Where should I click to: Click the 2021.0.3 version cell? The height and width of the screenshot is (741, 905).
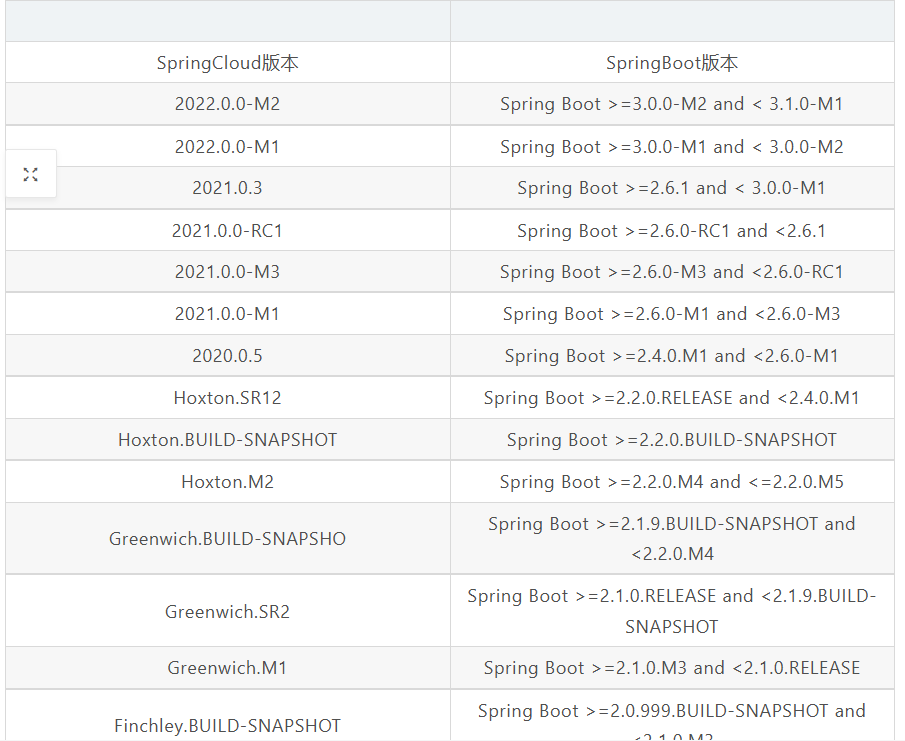(228, 188)
